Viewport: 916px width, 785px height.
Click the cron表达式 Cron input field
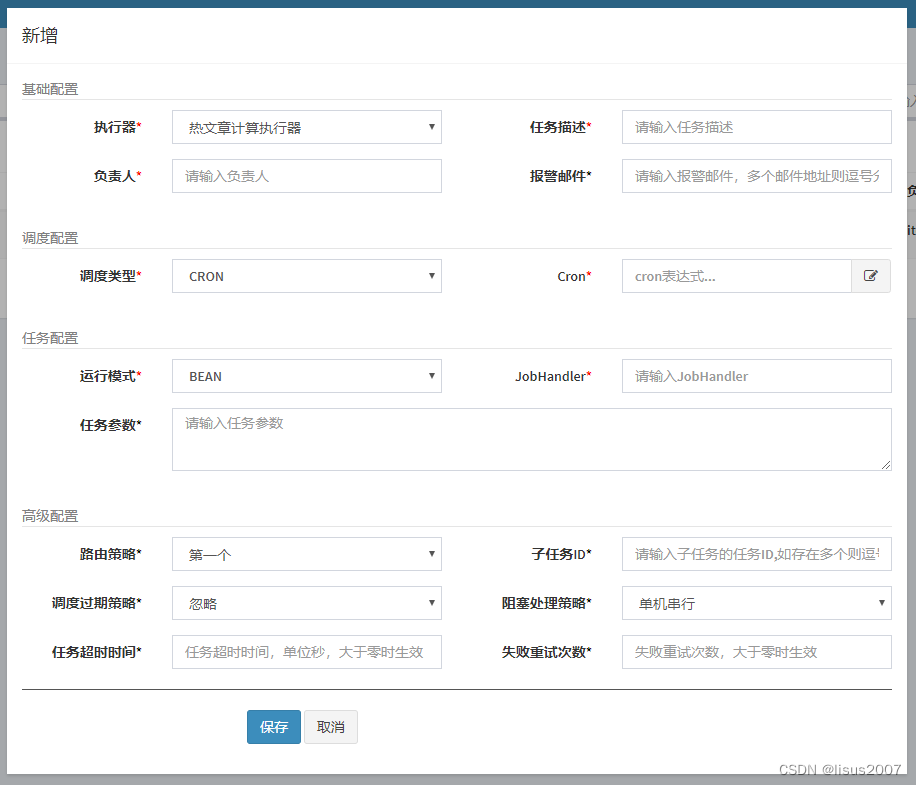click(x=736, y=276)
